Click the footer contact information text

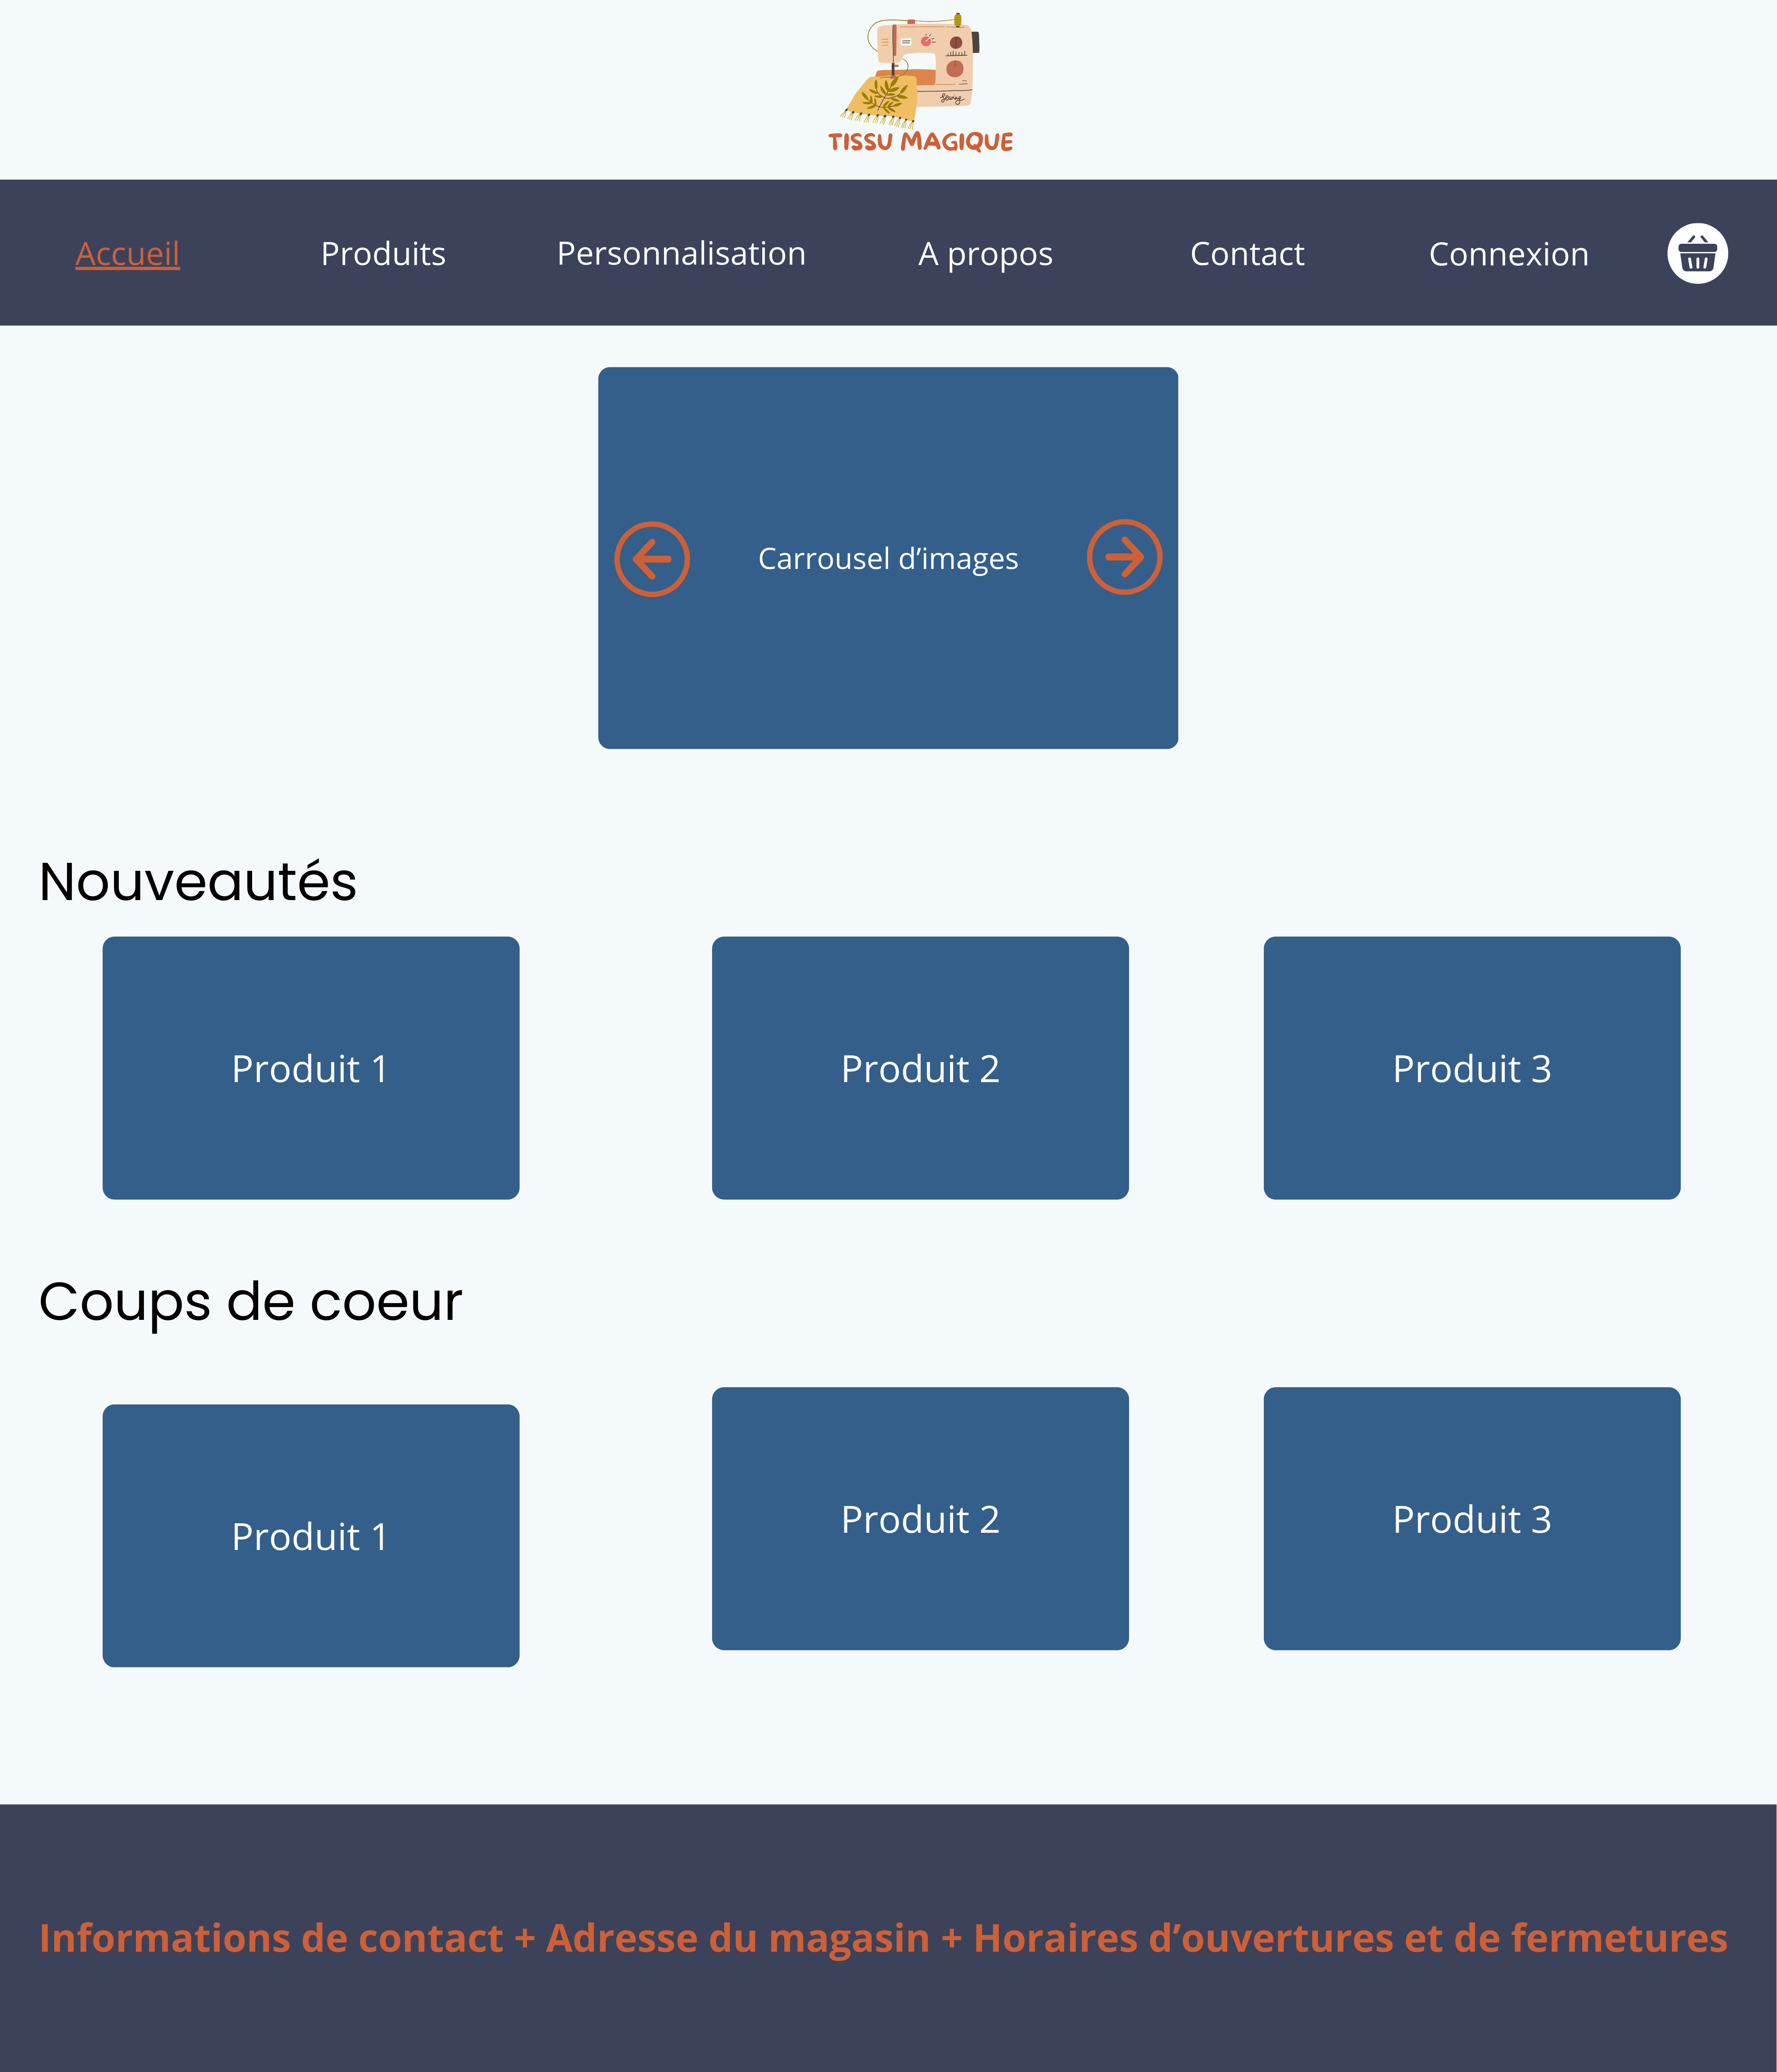(x=883, y=1938)
